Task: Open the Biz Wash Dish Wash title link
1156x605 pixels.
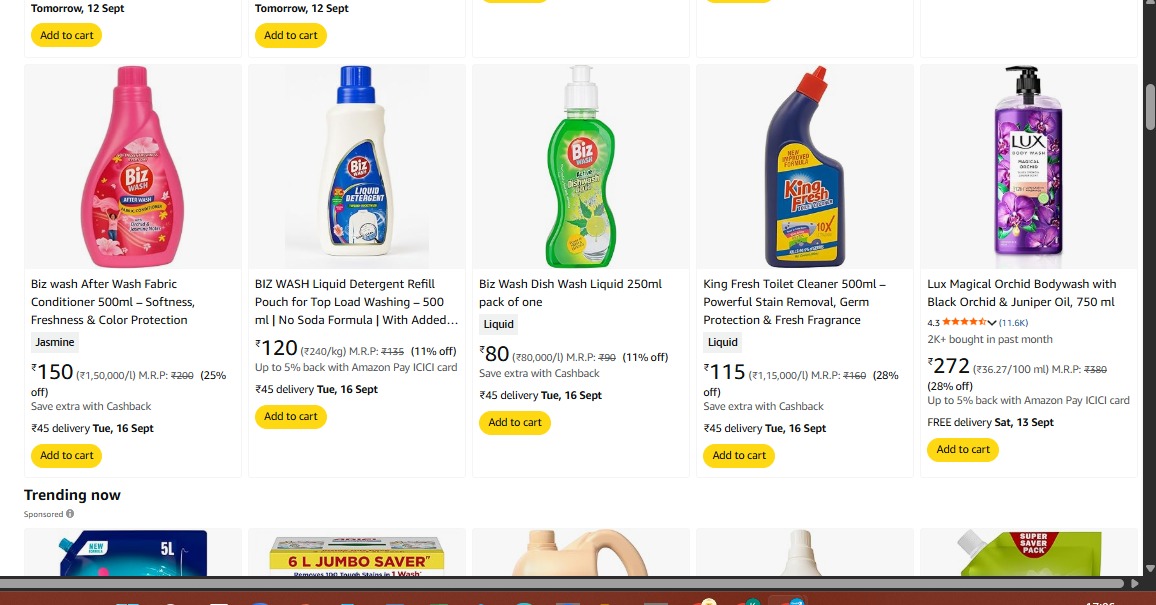Action: coord(571,293)
